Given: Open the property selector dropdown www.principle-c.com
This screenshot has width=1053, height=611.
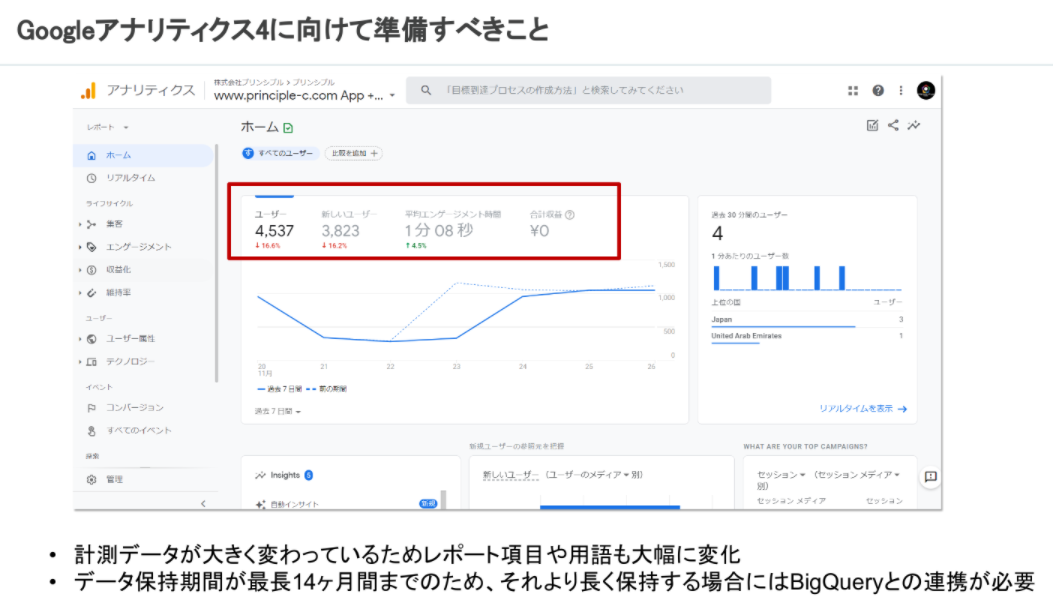Looking at the screenshot, I should (304, 96).
